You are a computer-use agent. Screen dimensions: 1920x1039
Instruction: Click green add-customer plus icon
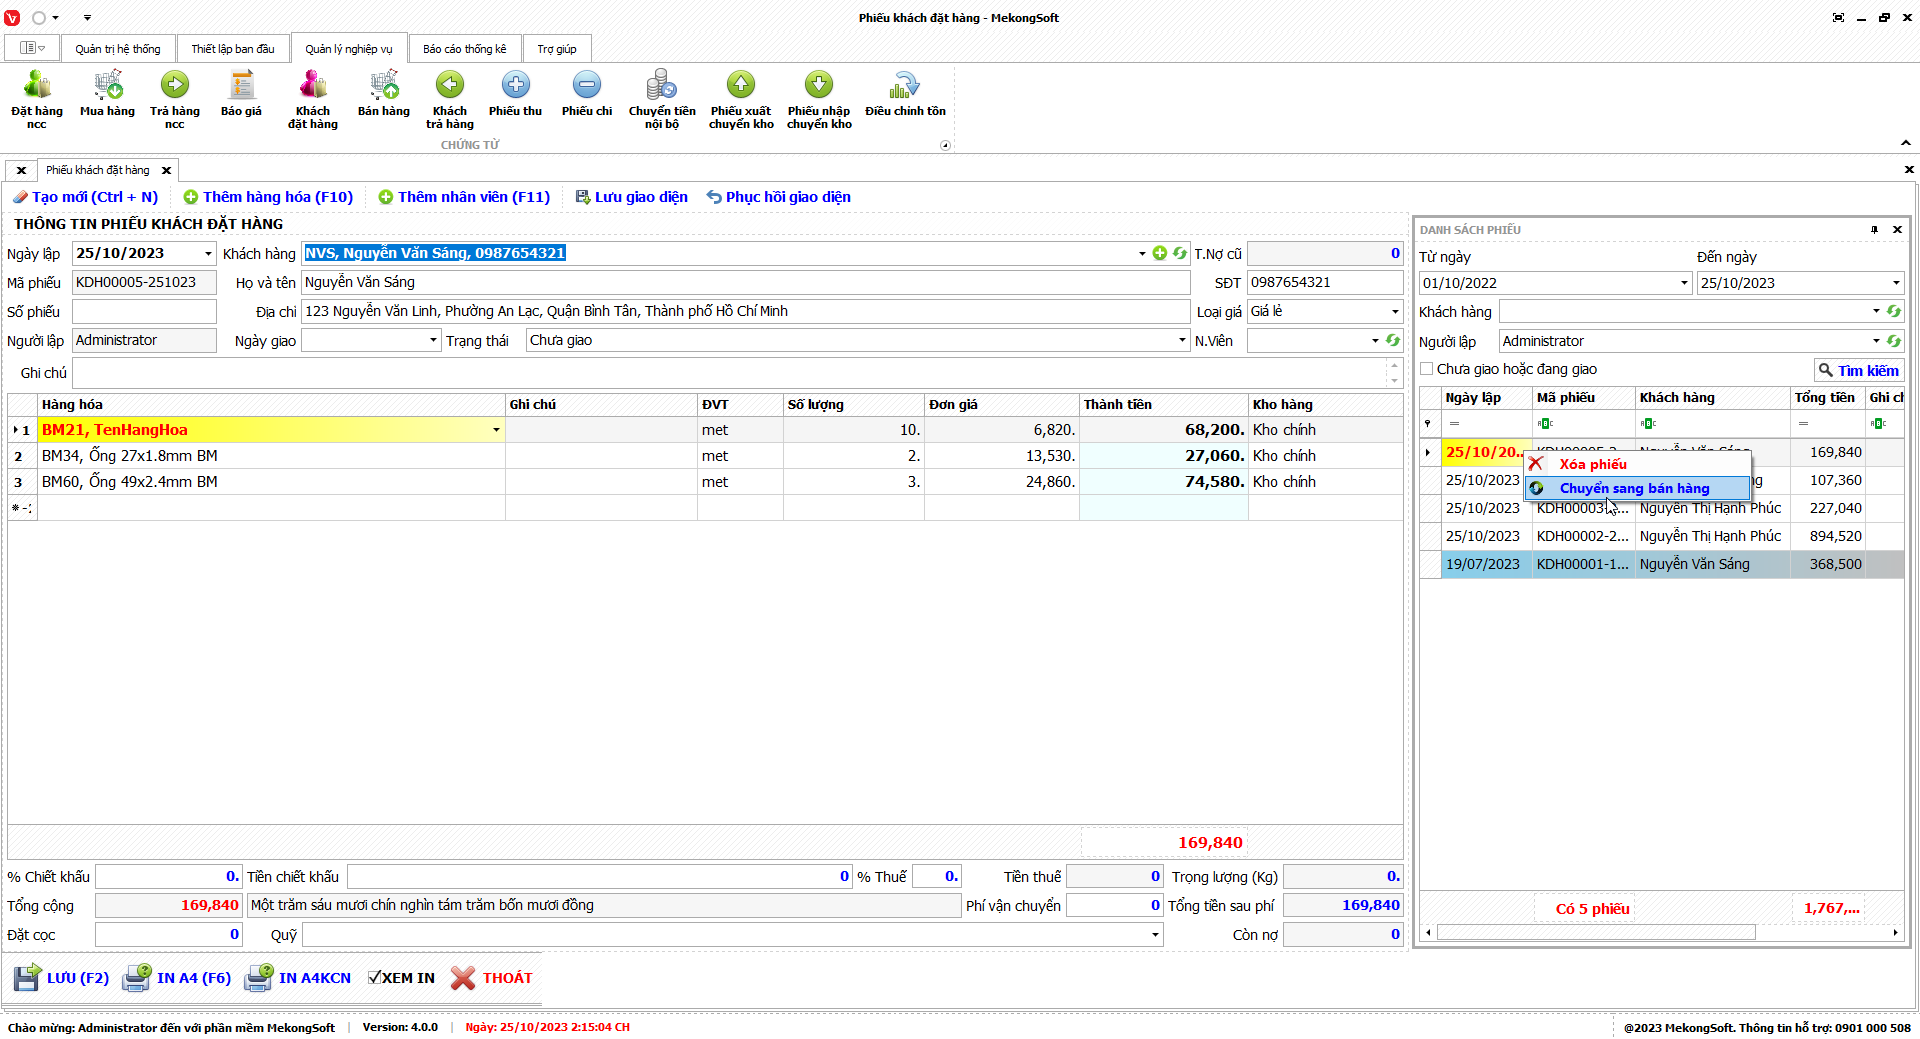[x=1160, y=254]
